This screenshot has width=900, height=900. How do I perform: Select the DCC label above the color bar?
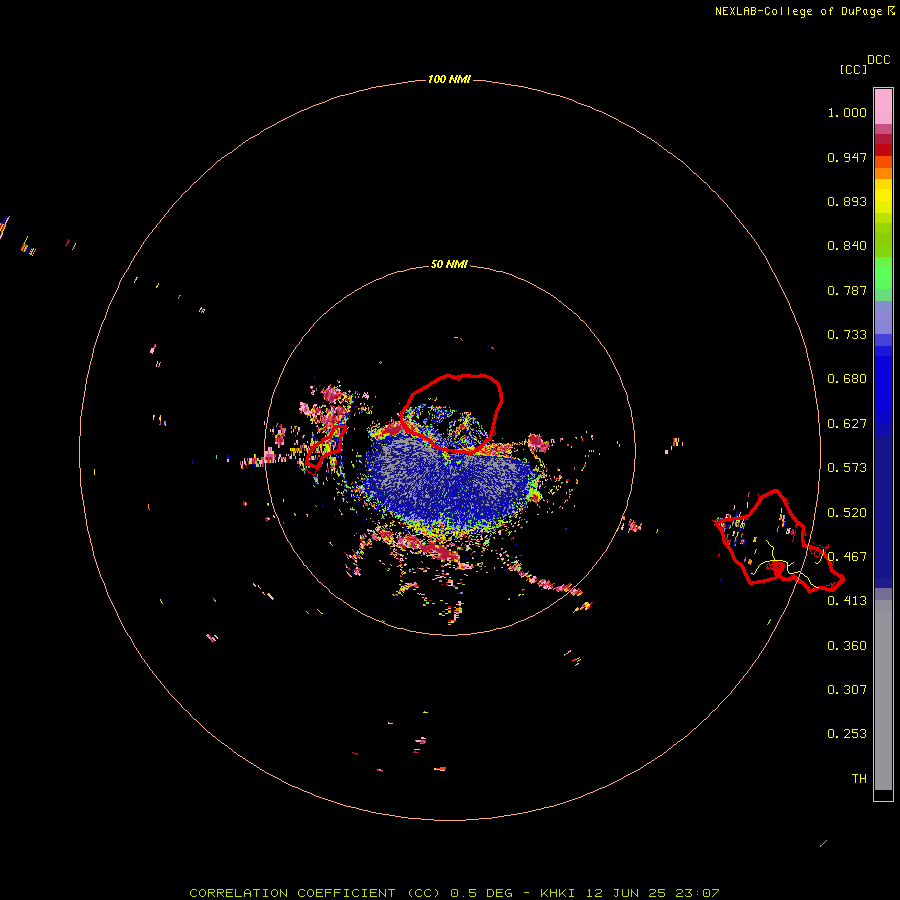point(879,60)
